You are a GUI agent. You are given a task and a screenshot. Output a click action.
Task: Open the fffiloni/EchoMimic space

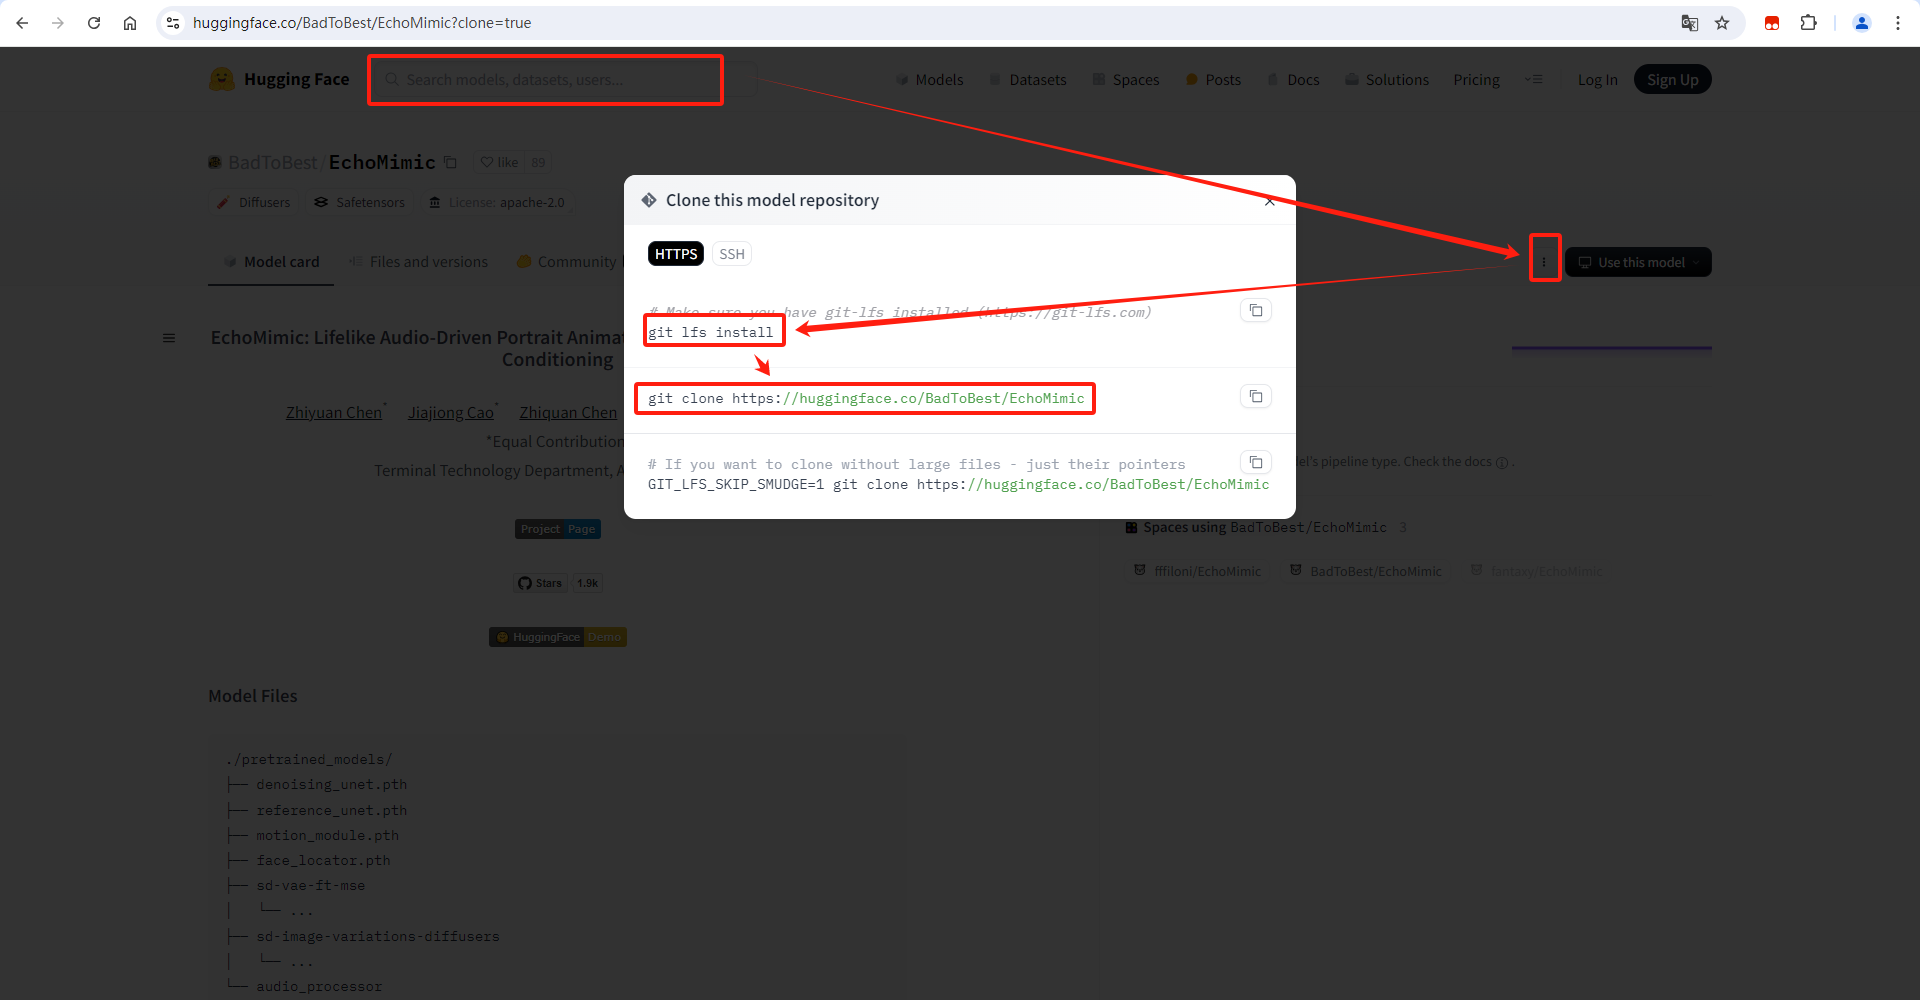coord(1198,571)
